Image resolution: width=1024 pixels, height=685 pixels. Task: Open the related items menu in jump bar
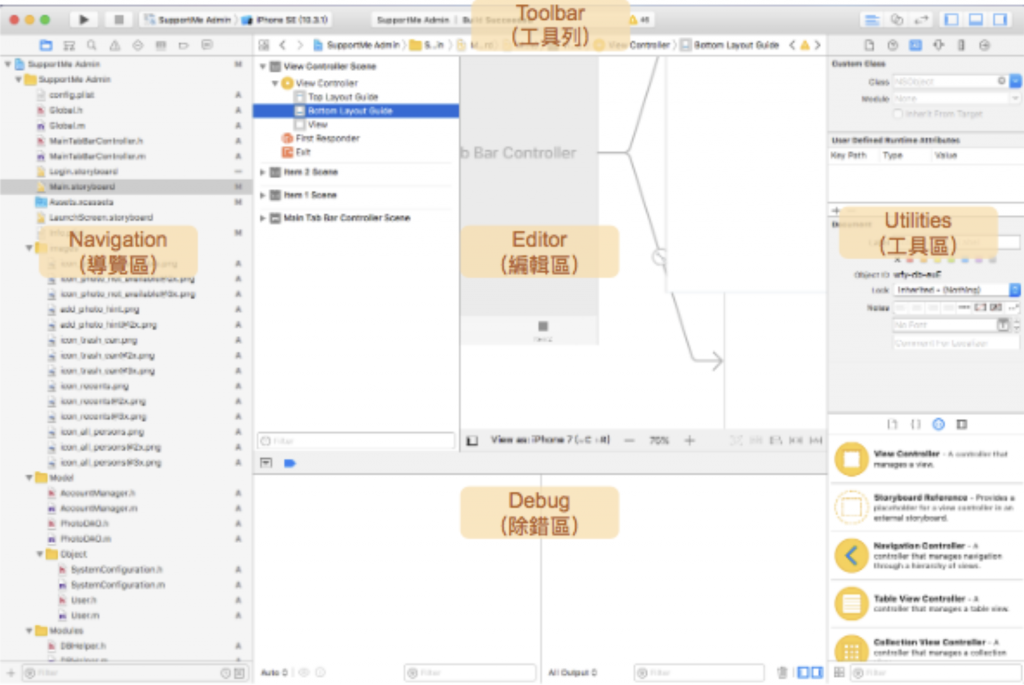coord(264,45)
